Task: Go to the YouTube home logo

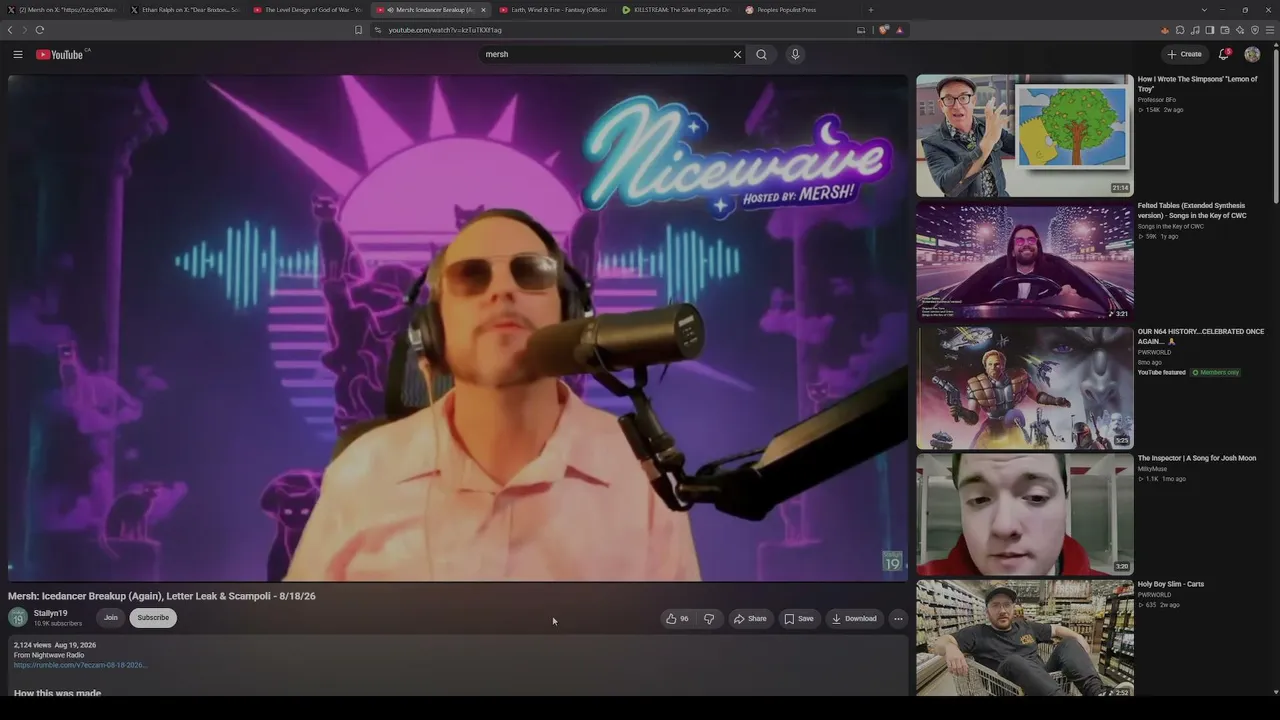Action: [62, 55]
